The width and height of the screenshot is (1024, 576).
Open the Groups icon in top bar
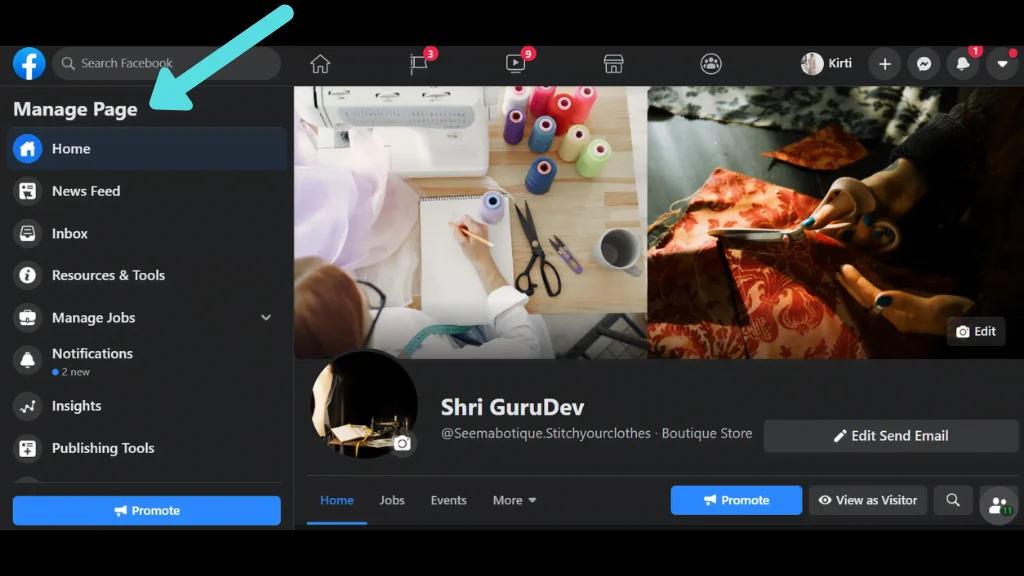pos(711,64)
